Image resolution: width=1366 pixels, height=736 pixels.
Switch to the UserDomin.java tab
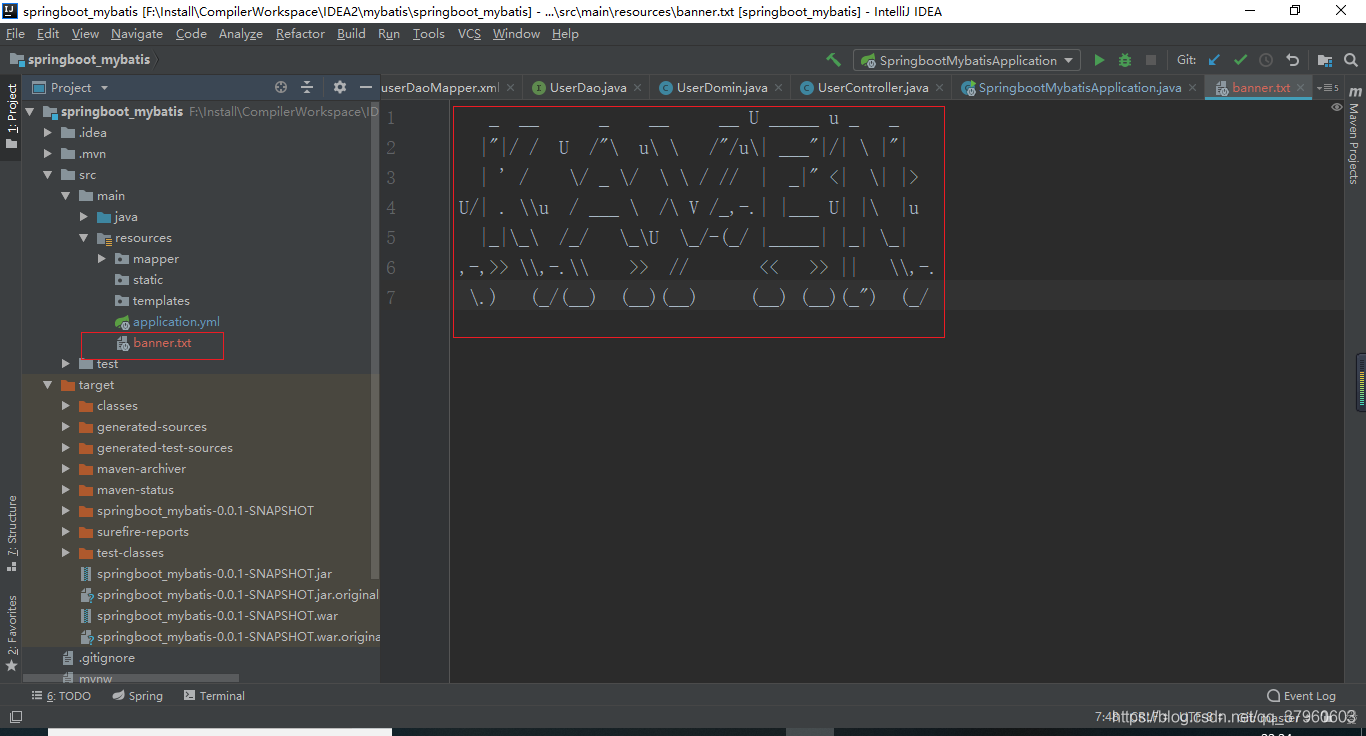[x=720, y=88]
